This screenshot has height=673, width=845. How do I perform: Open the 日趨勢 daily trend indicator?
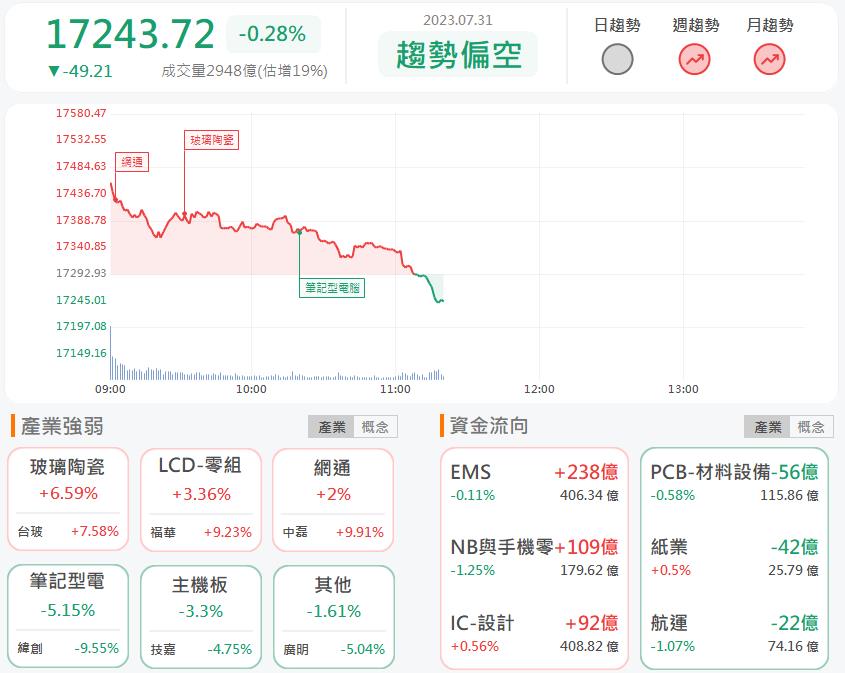coord(617,62)
